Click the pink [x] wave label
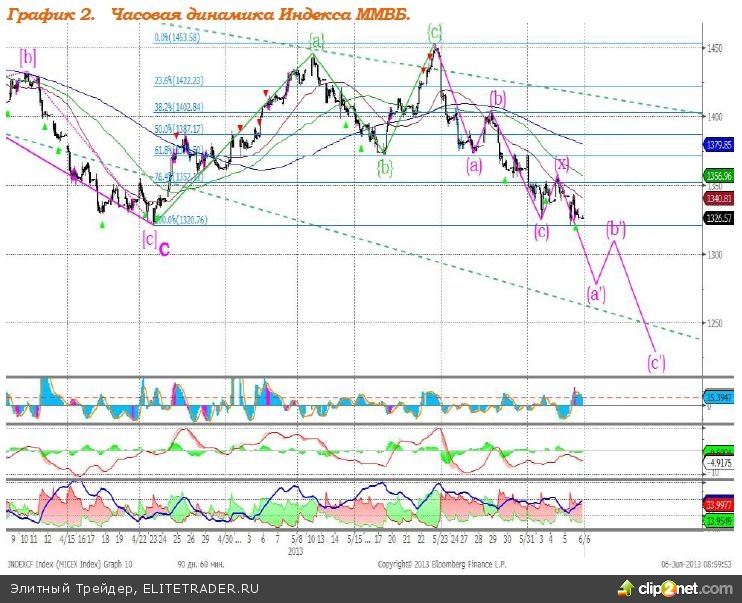Image resolution: width=742 pixels, height=603 pixels. 562,164
